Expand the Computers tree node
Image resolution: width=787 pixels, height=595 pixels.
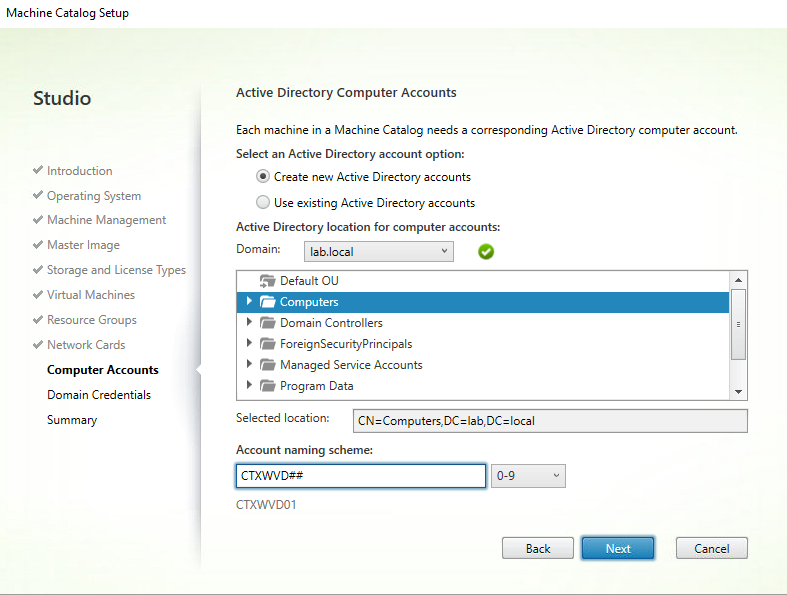click(249, 301)
